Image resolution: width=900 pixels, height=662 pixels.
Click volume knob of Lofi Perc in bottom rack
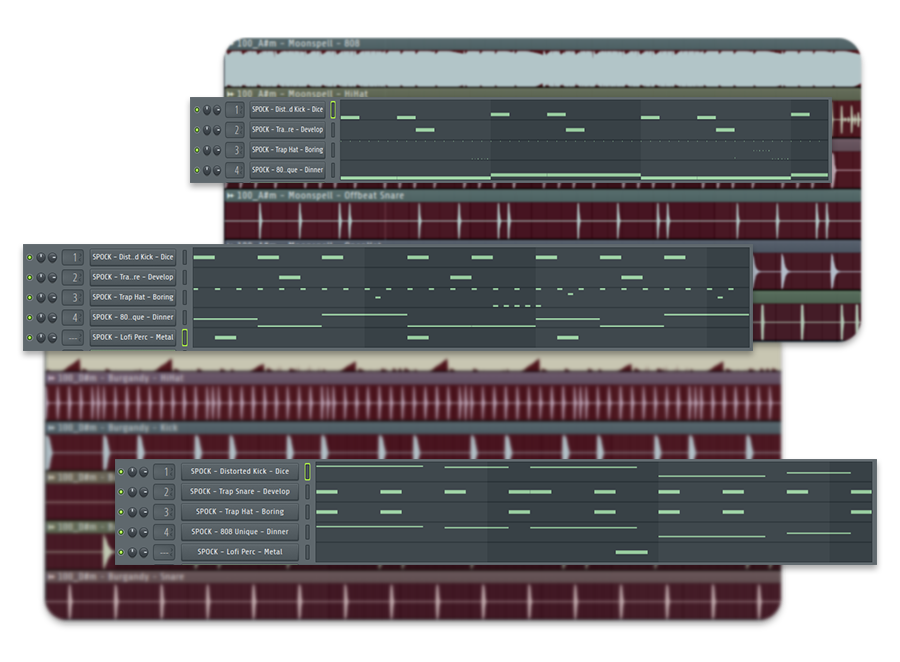pos(144,552)
